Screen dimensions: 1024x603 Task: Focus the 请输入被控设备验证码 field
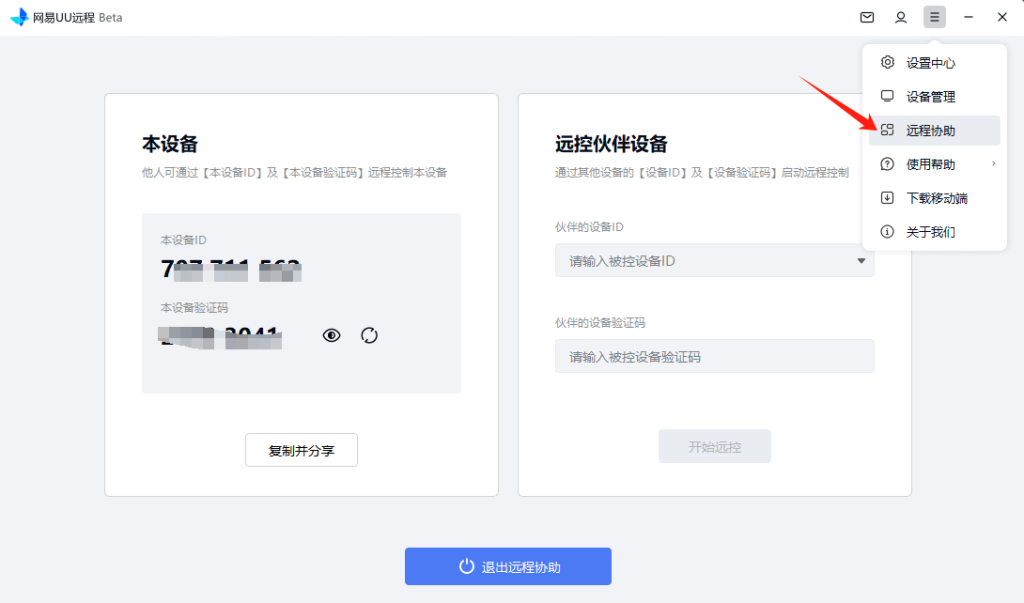point(714,357)
